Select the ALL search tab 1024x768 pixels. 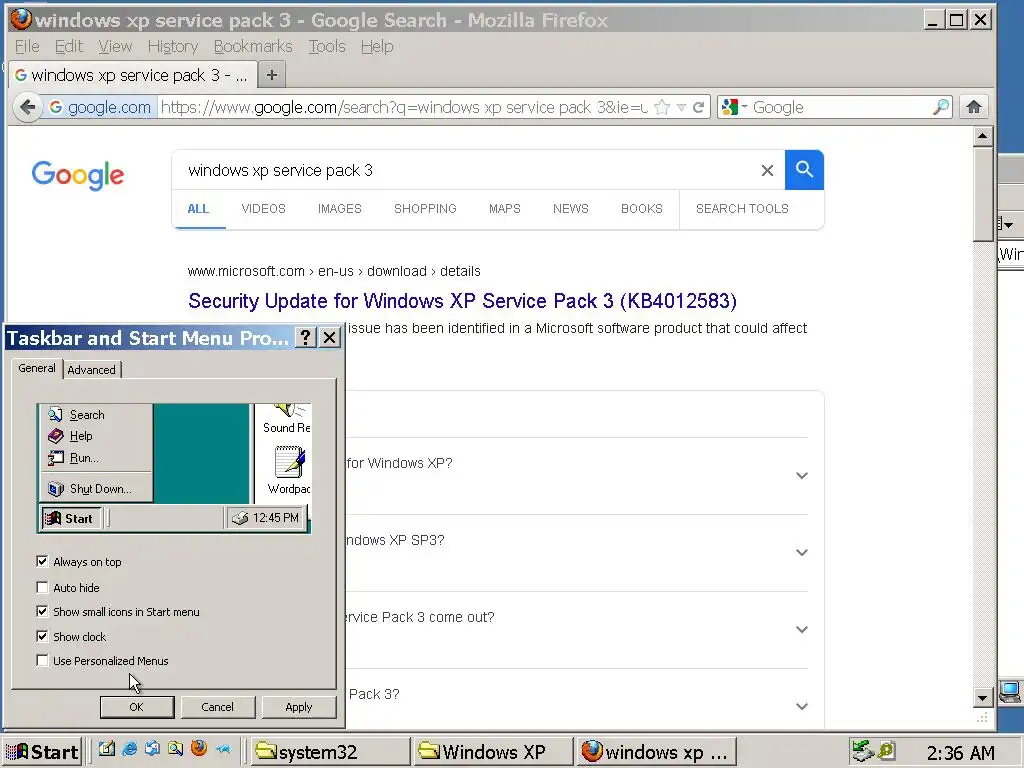tap(198, 209)
